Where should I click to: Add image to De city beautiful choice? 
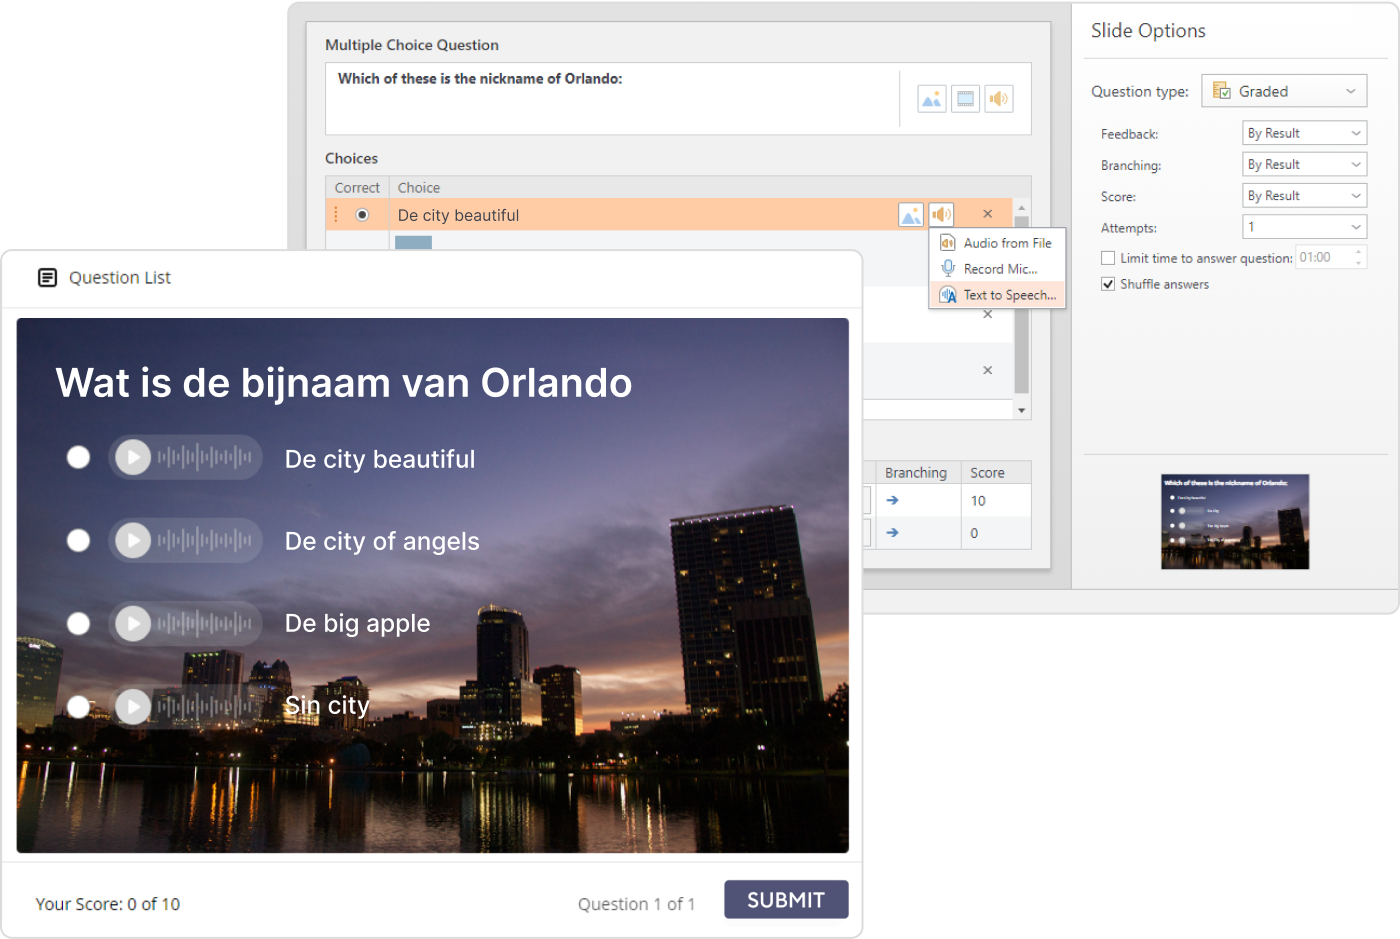click(910, 215)
